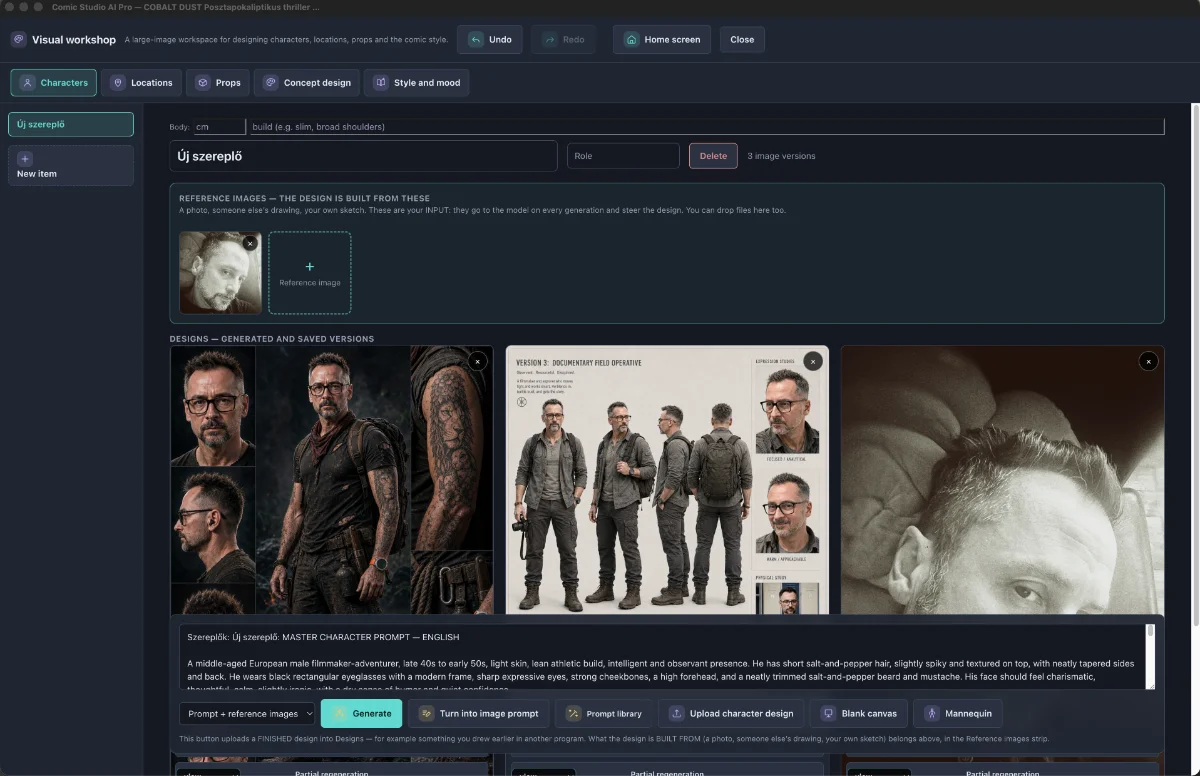Open the reference photo thumbnail
The height and width of the screenshot is (776, 1200).
point(220,273)
